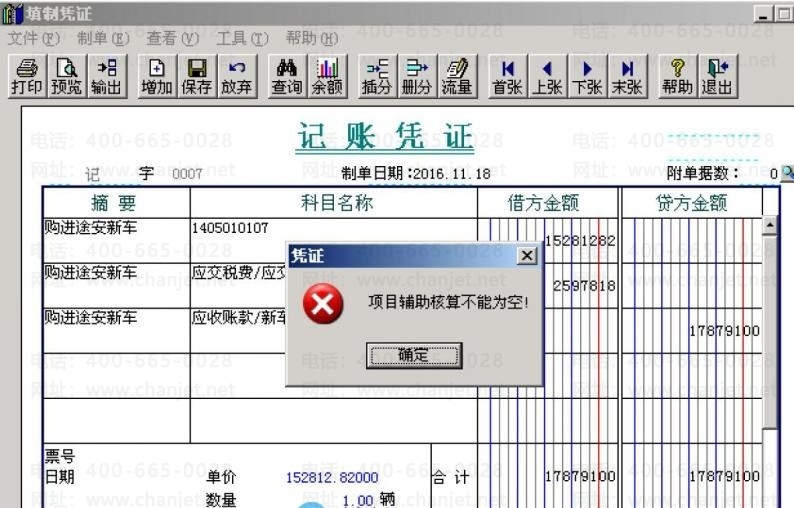This screenshot has height=508, width=794.
Task: Click the 制单日期 2016.11.18 field
Action: click(416, 174)
